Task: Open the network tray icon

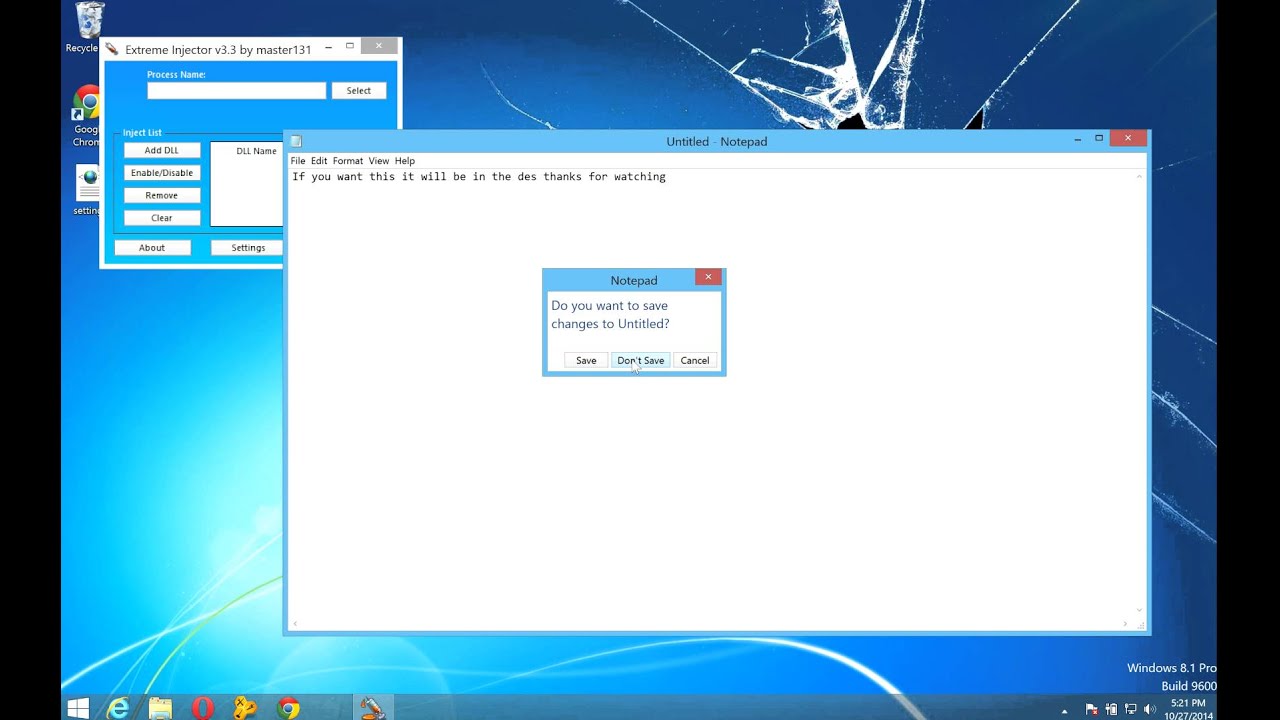Action: pos(1130,709)
